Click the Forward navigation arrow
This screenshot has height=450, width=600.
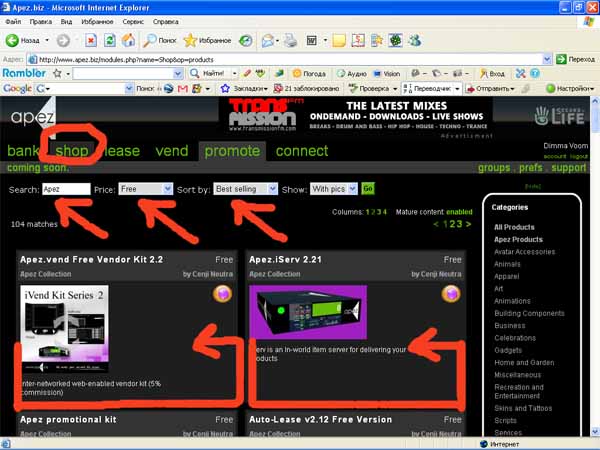(x=64, y=40)
